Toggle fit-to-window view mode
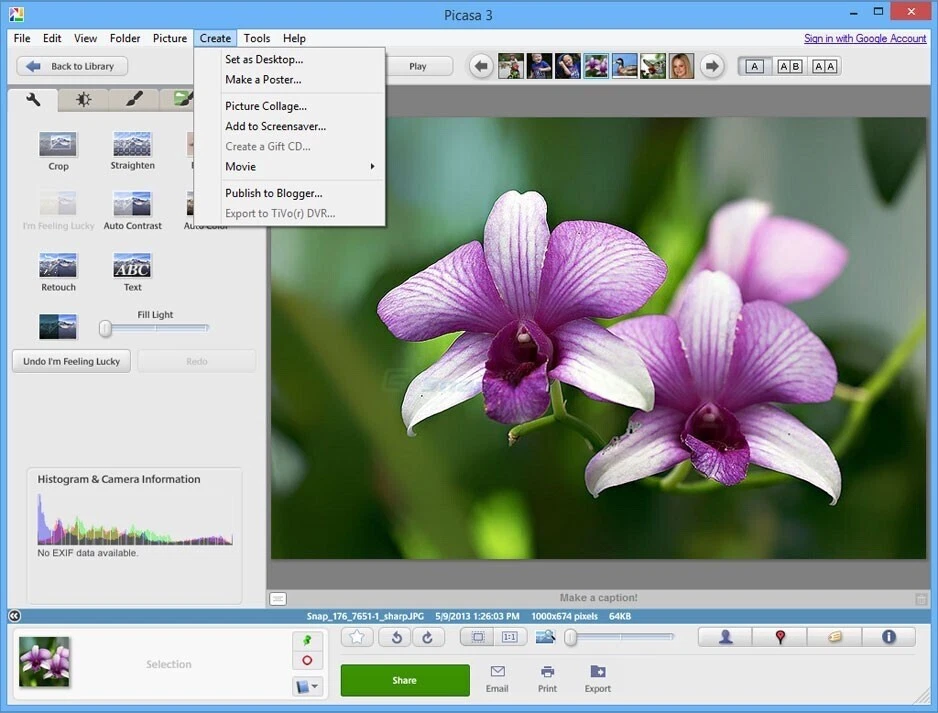Viewport: 938px width, 713px height. (476, 636)
